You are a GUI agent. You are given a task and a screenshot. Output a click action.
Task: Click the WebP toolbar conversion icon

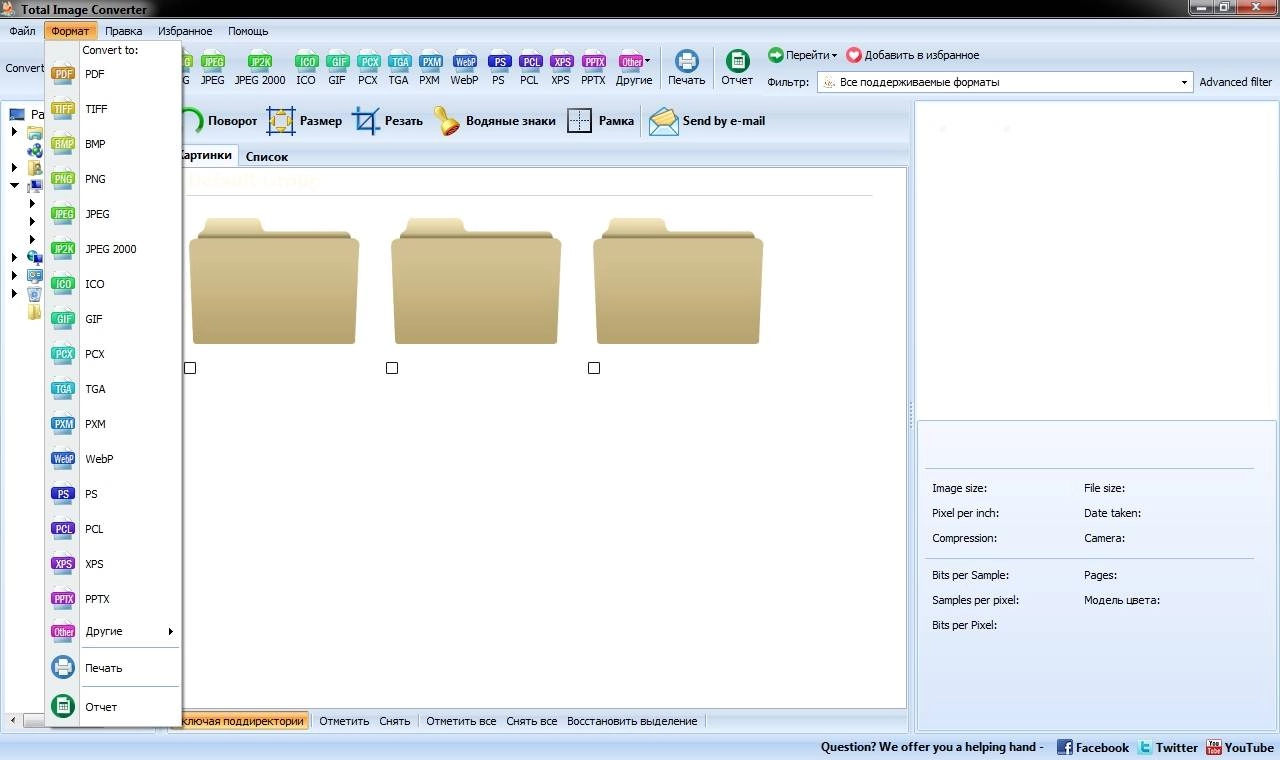point(464,68)
